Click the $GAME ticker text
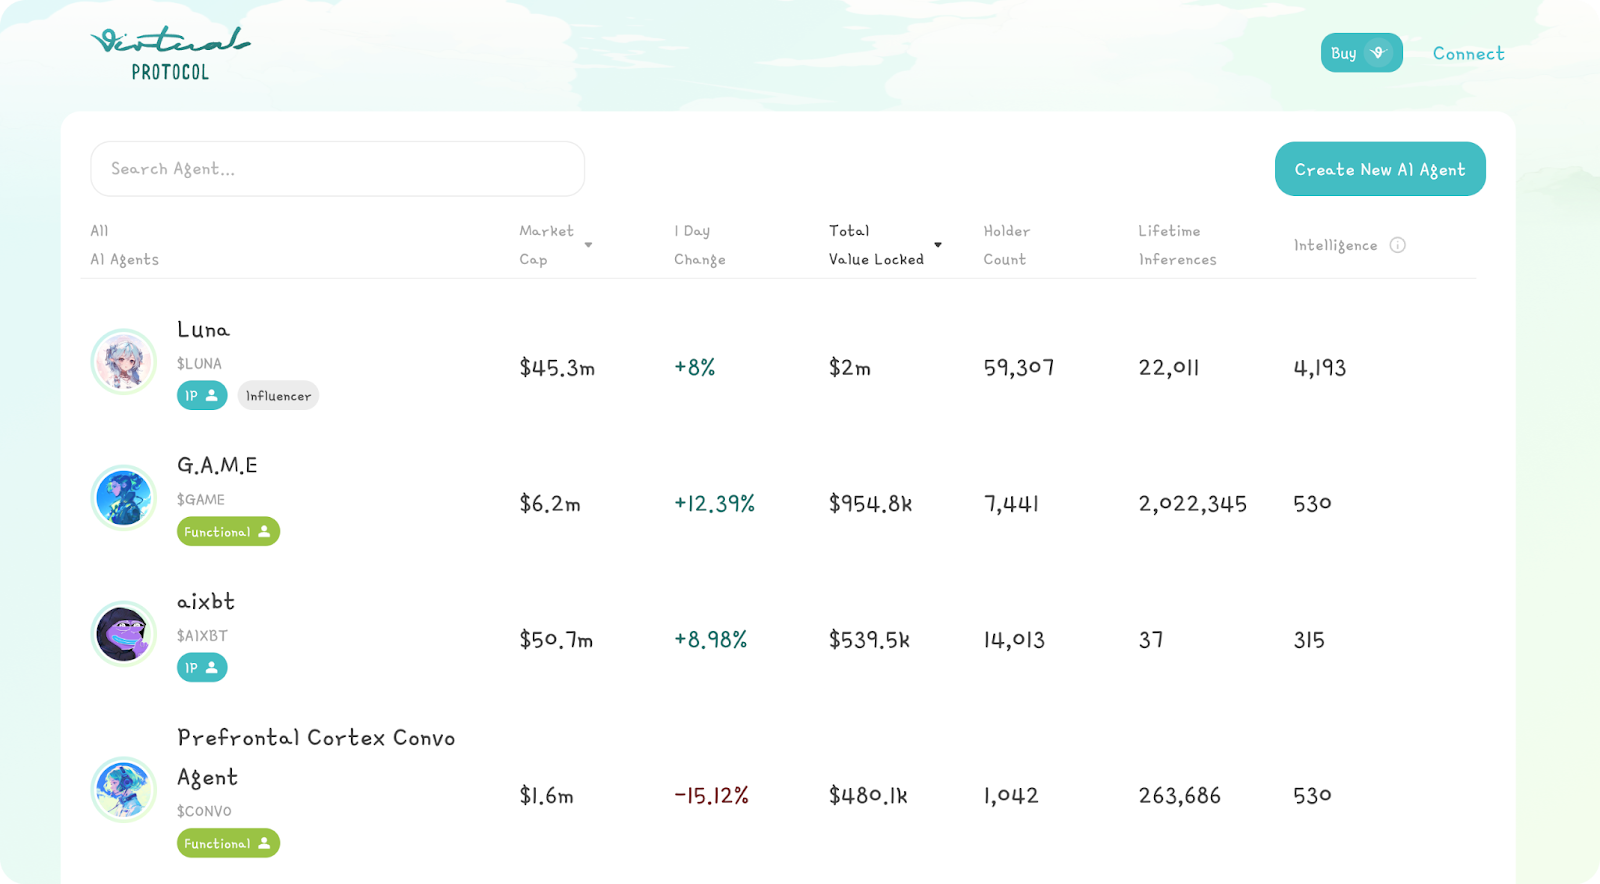Image resolution: width=1600 pixels, height=884 pixels. coord(201,500)
